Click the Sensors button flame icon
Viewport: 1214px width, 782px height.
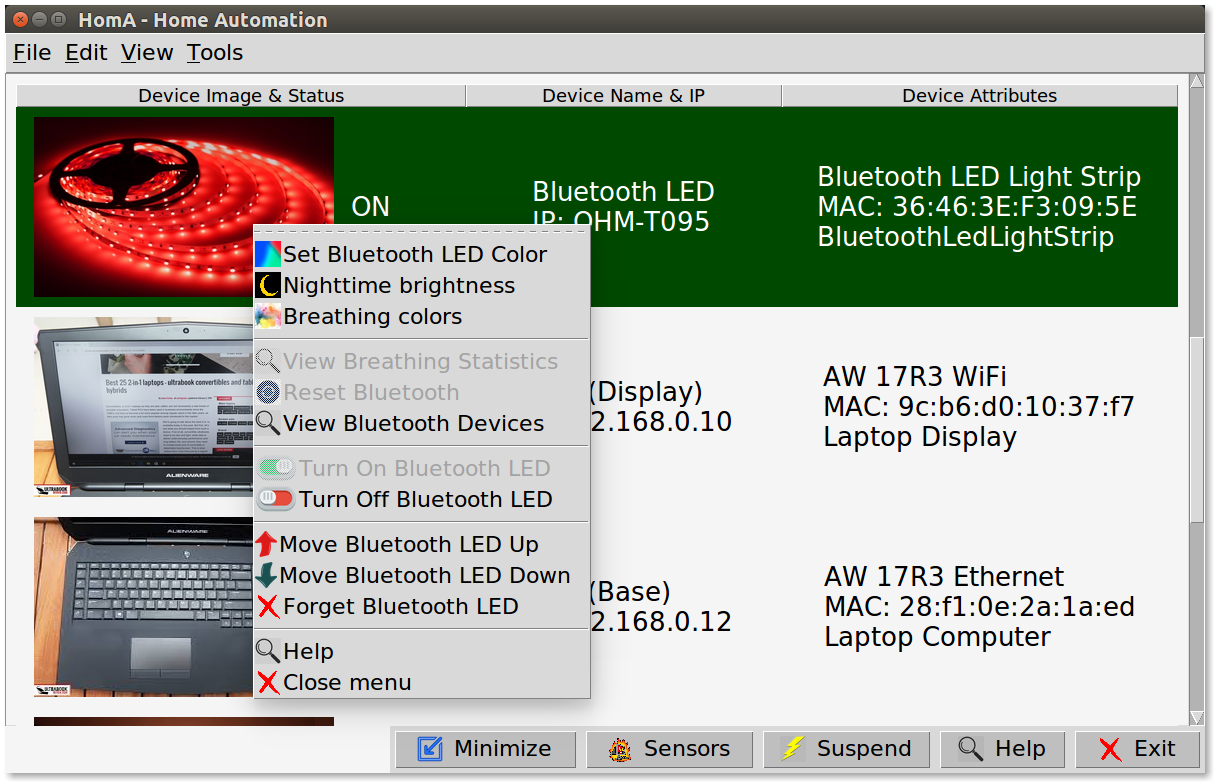point(620,749)
